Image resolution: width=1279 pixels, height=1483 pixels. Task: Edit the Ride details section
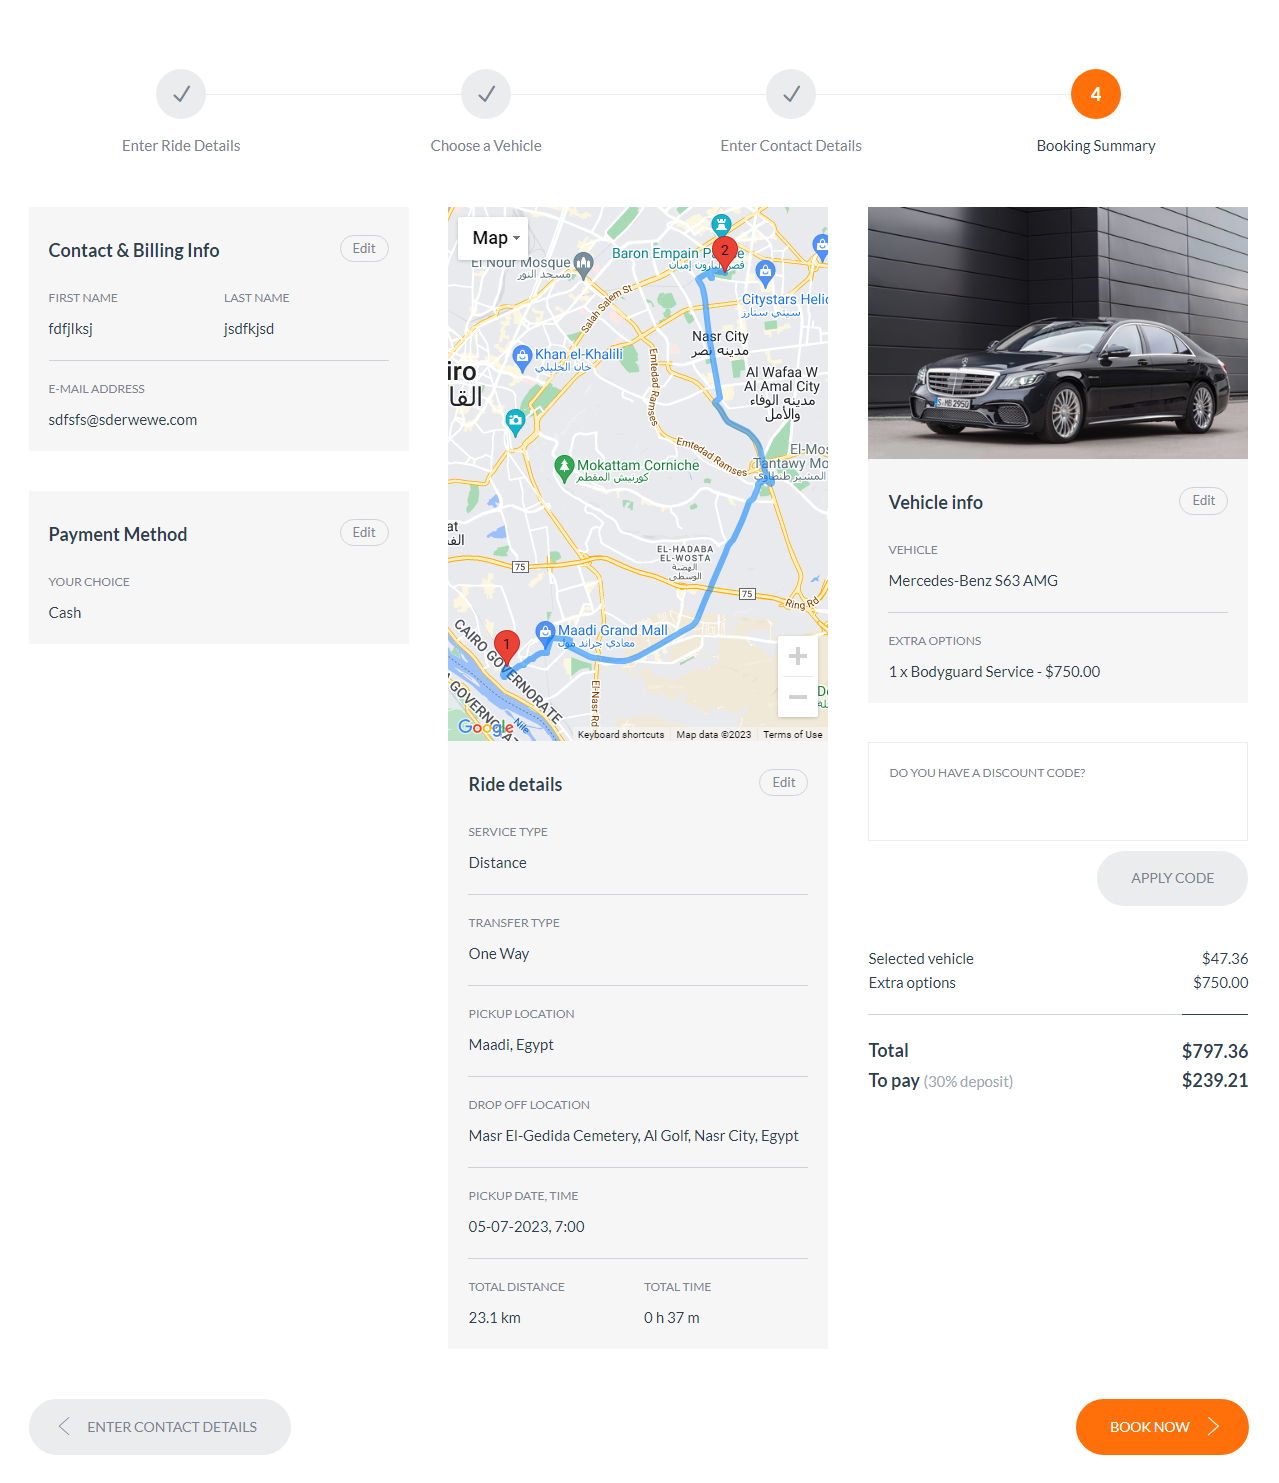[784, 783]
